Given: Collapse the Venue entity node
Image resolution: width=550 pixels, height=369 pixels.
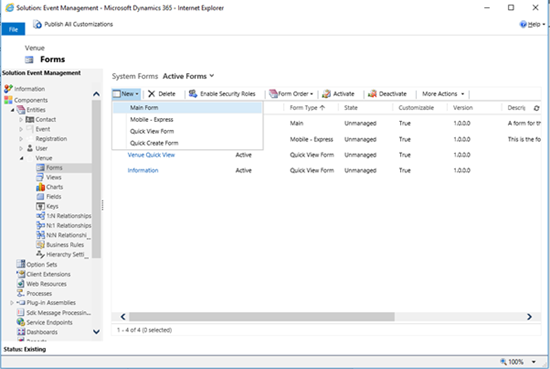Looking at the screenshot, I should click(21, 158).
